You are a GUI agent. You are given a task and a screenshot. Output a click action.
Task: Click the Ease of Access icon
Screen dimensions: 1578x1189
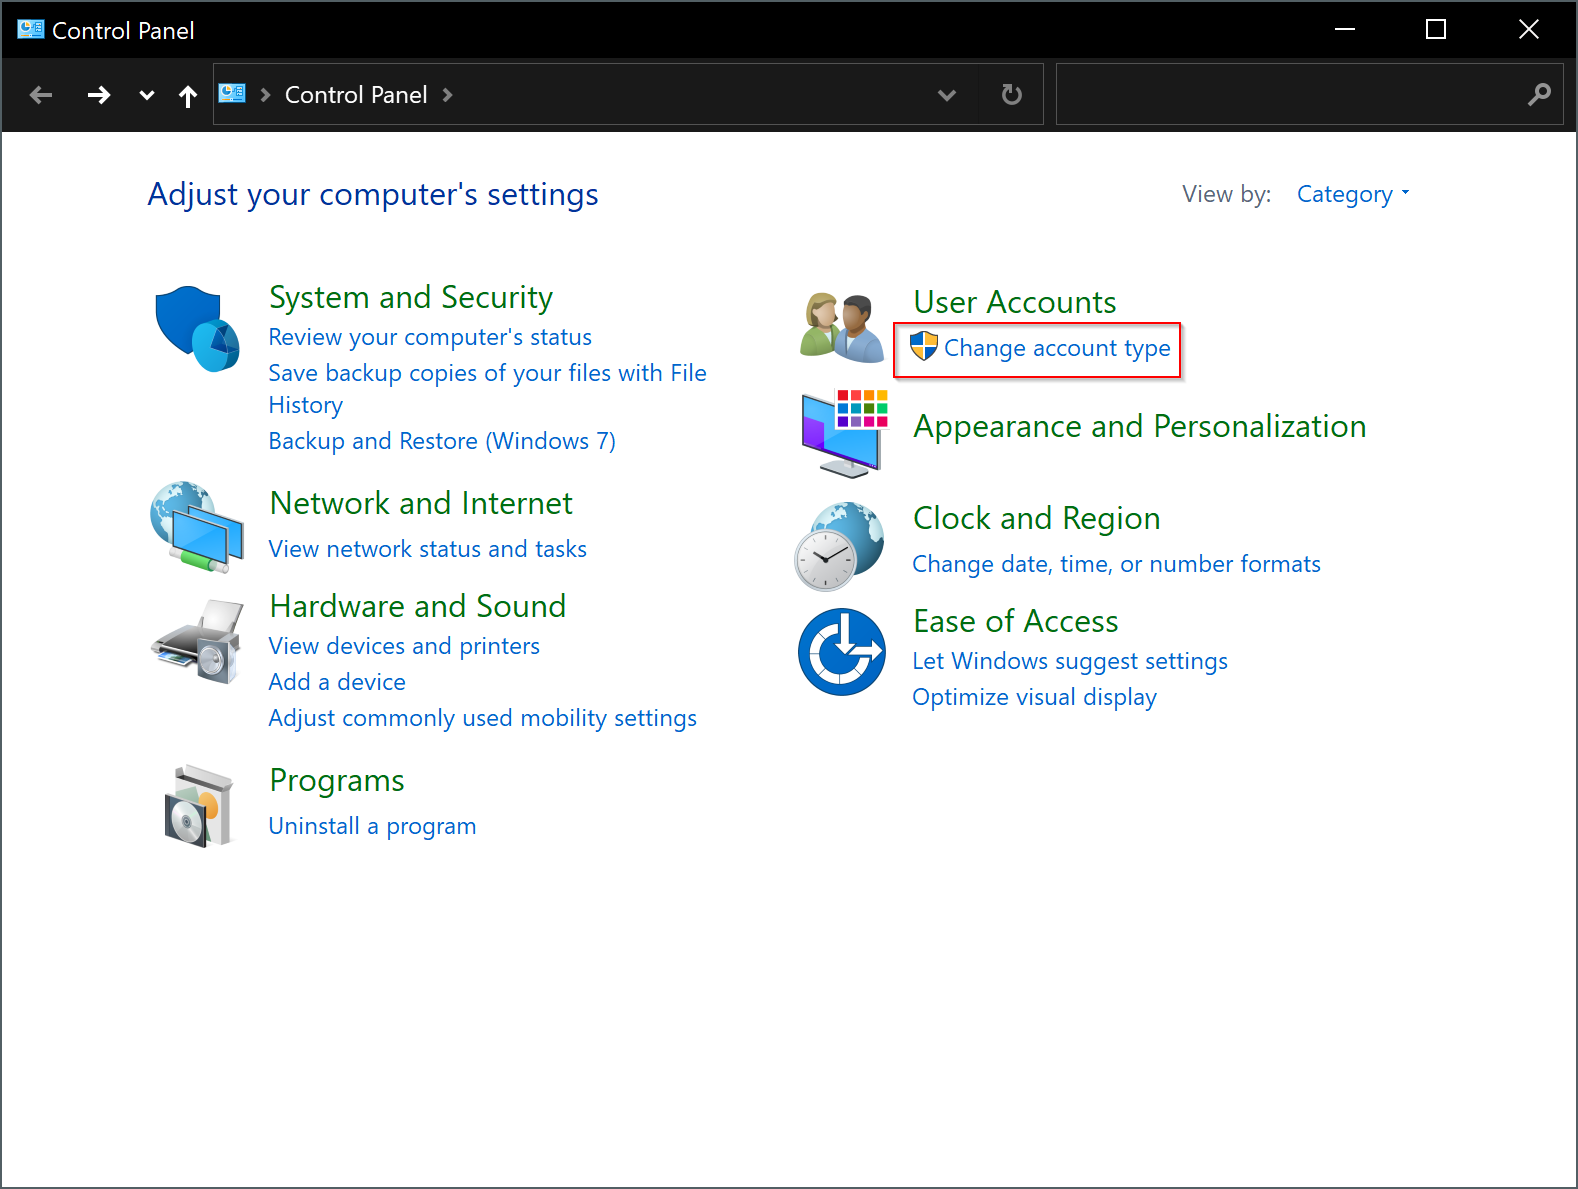pos(842,652)
